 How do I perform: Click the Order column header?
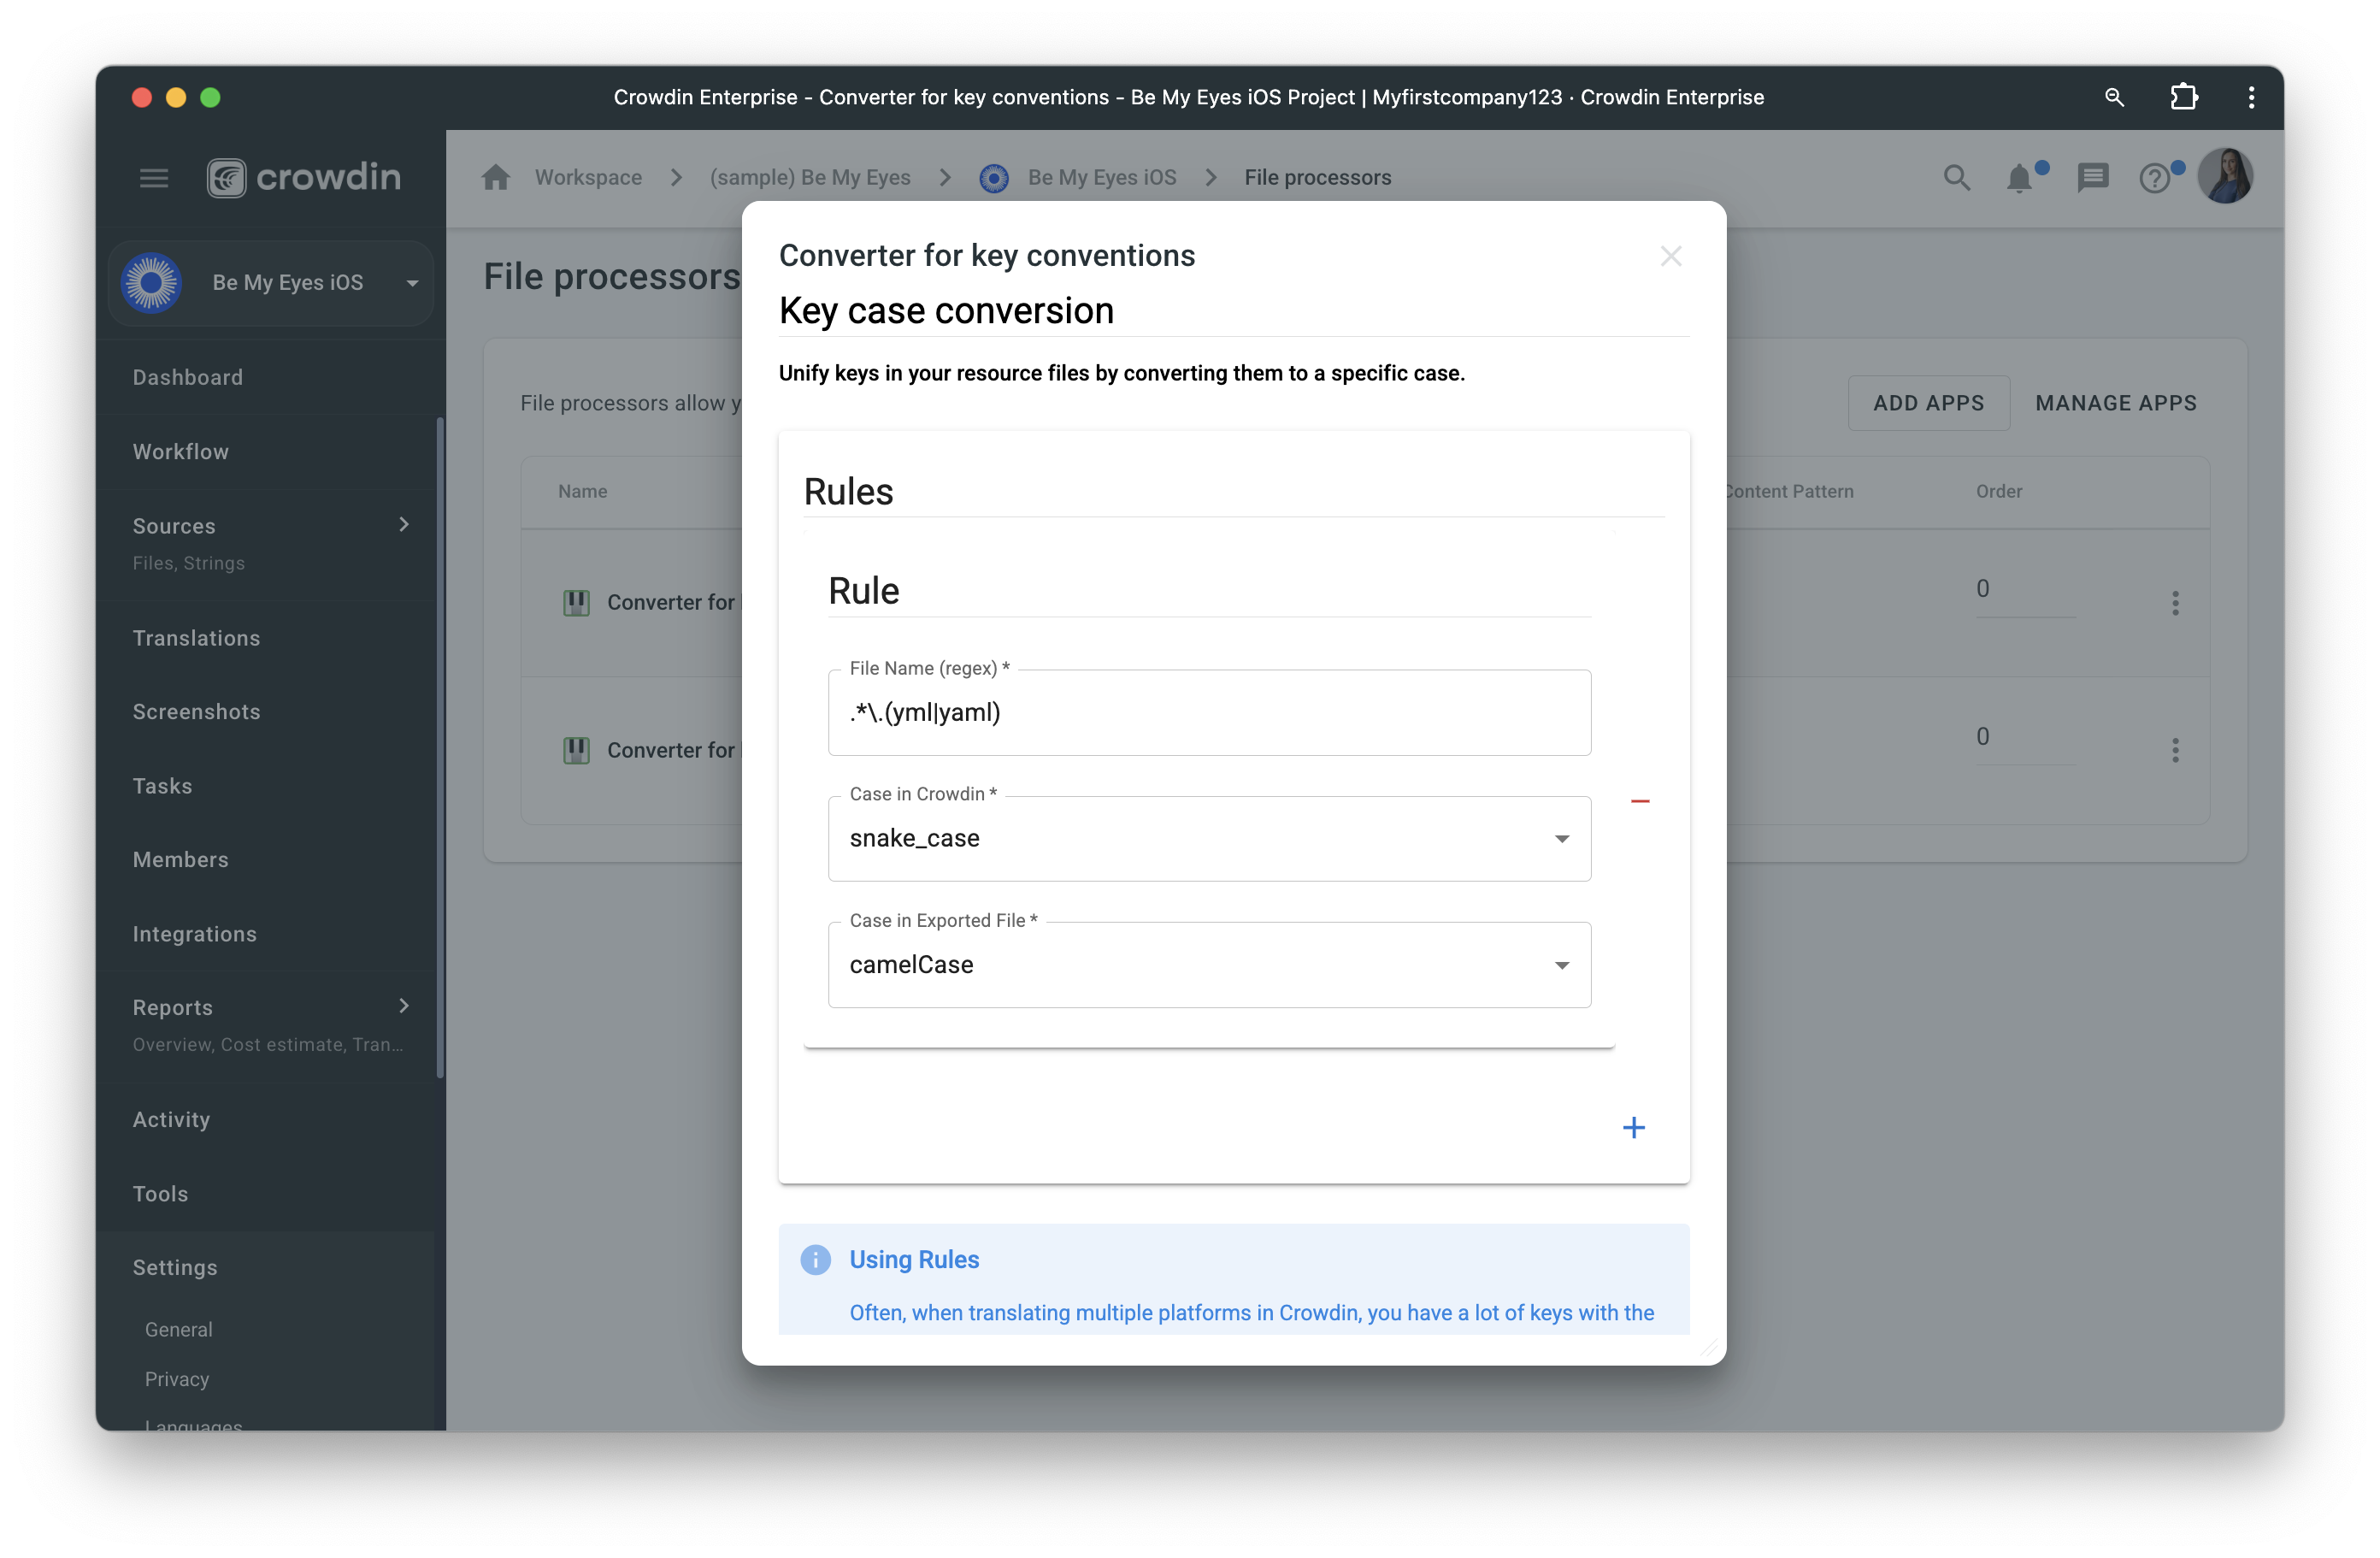pos(1999,492)
